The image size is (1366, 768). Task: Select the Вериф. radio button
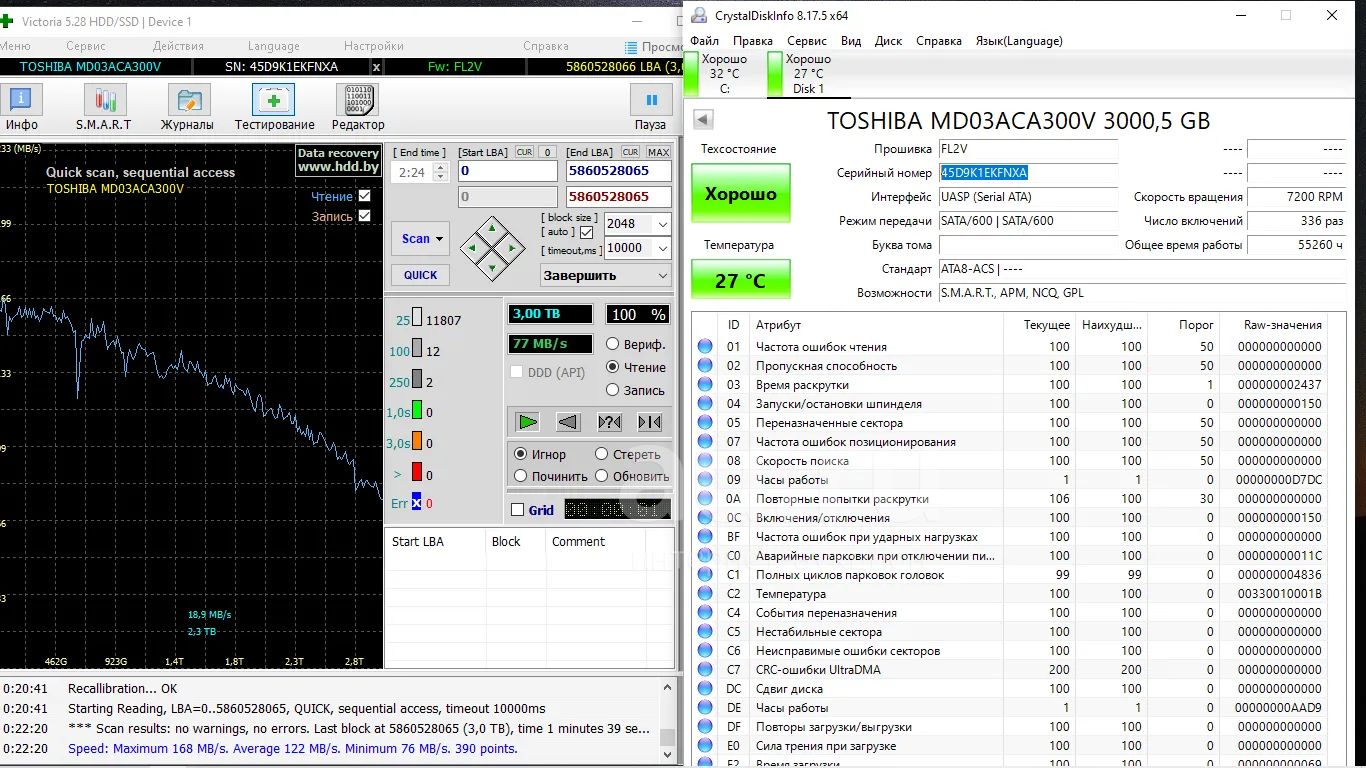pyautogui.click(x=613, y=344)
